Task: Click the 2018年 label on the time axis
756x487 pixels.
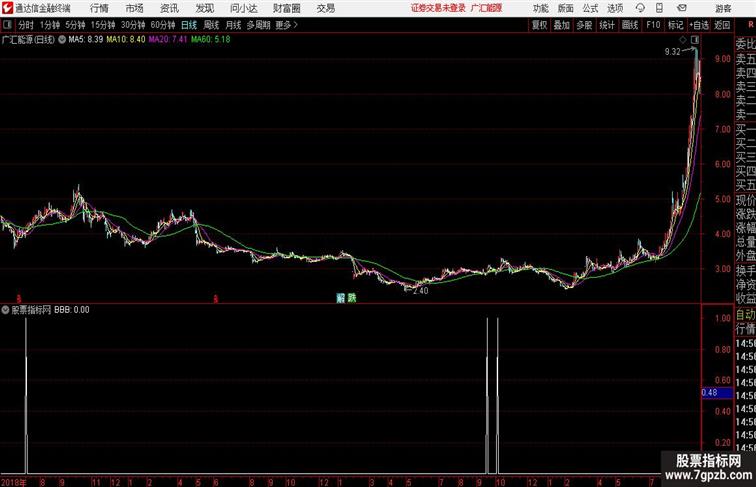Action: pos(14,482)
